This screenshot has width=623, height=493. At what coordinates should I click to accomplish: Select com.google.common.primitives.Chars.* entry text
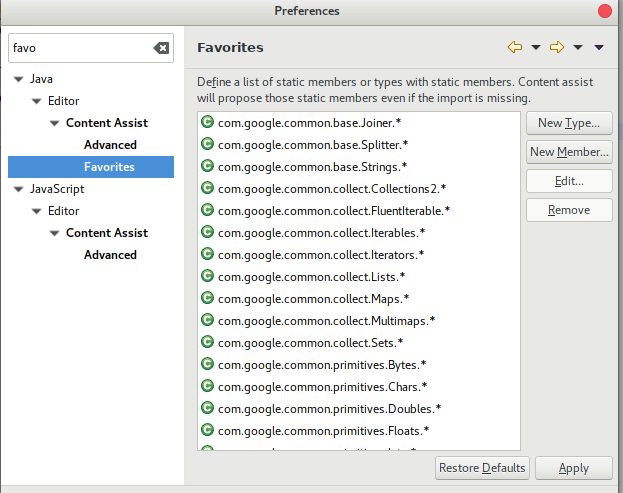(x=323, y=387)
